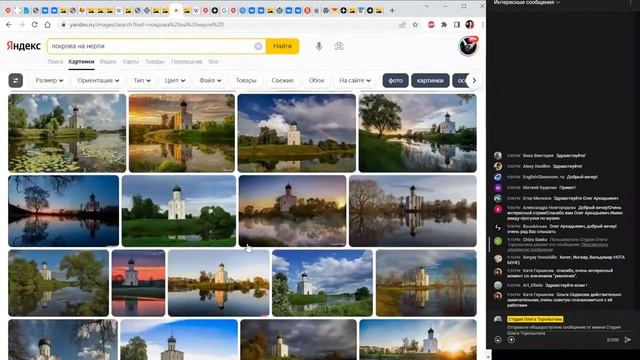
Task: Open the Переводчик tab
Action: 186,62
